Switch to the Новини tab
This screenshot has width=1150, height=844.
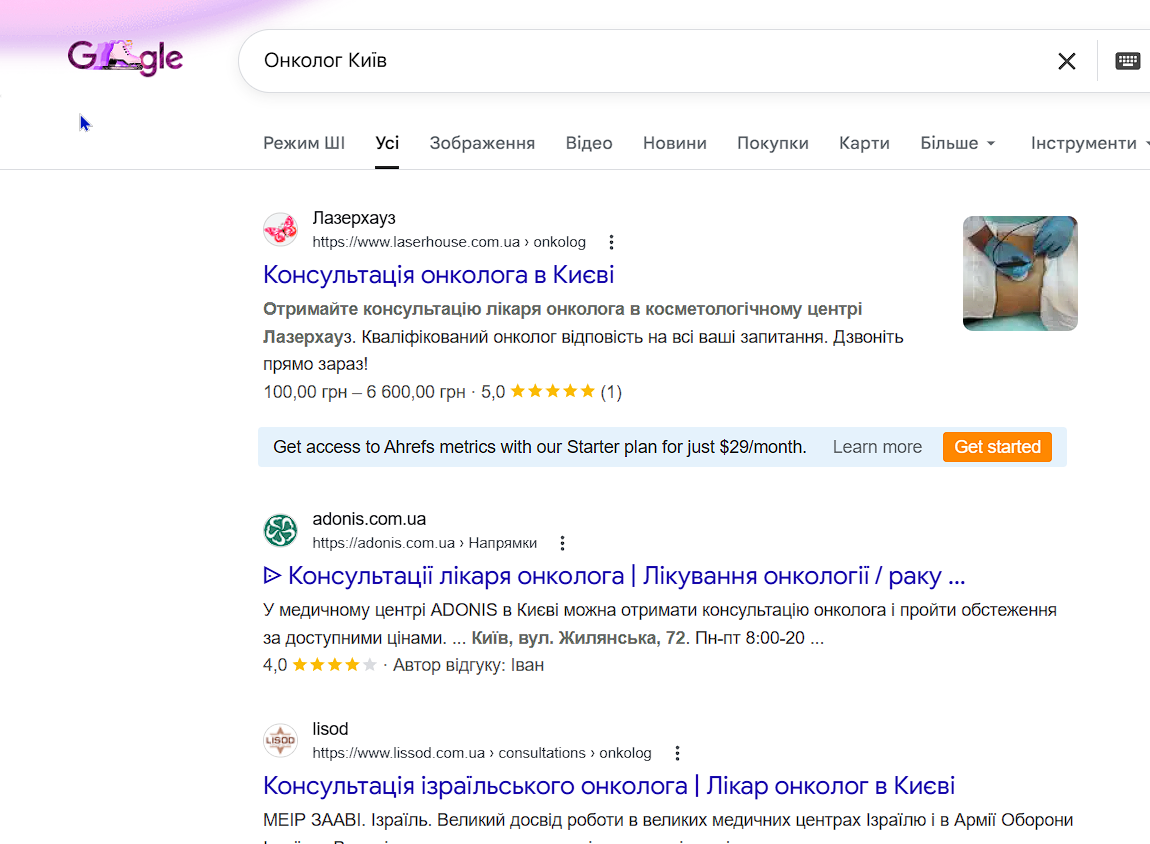[x=674, y=143]
